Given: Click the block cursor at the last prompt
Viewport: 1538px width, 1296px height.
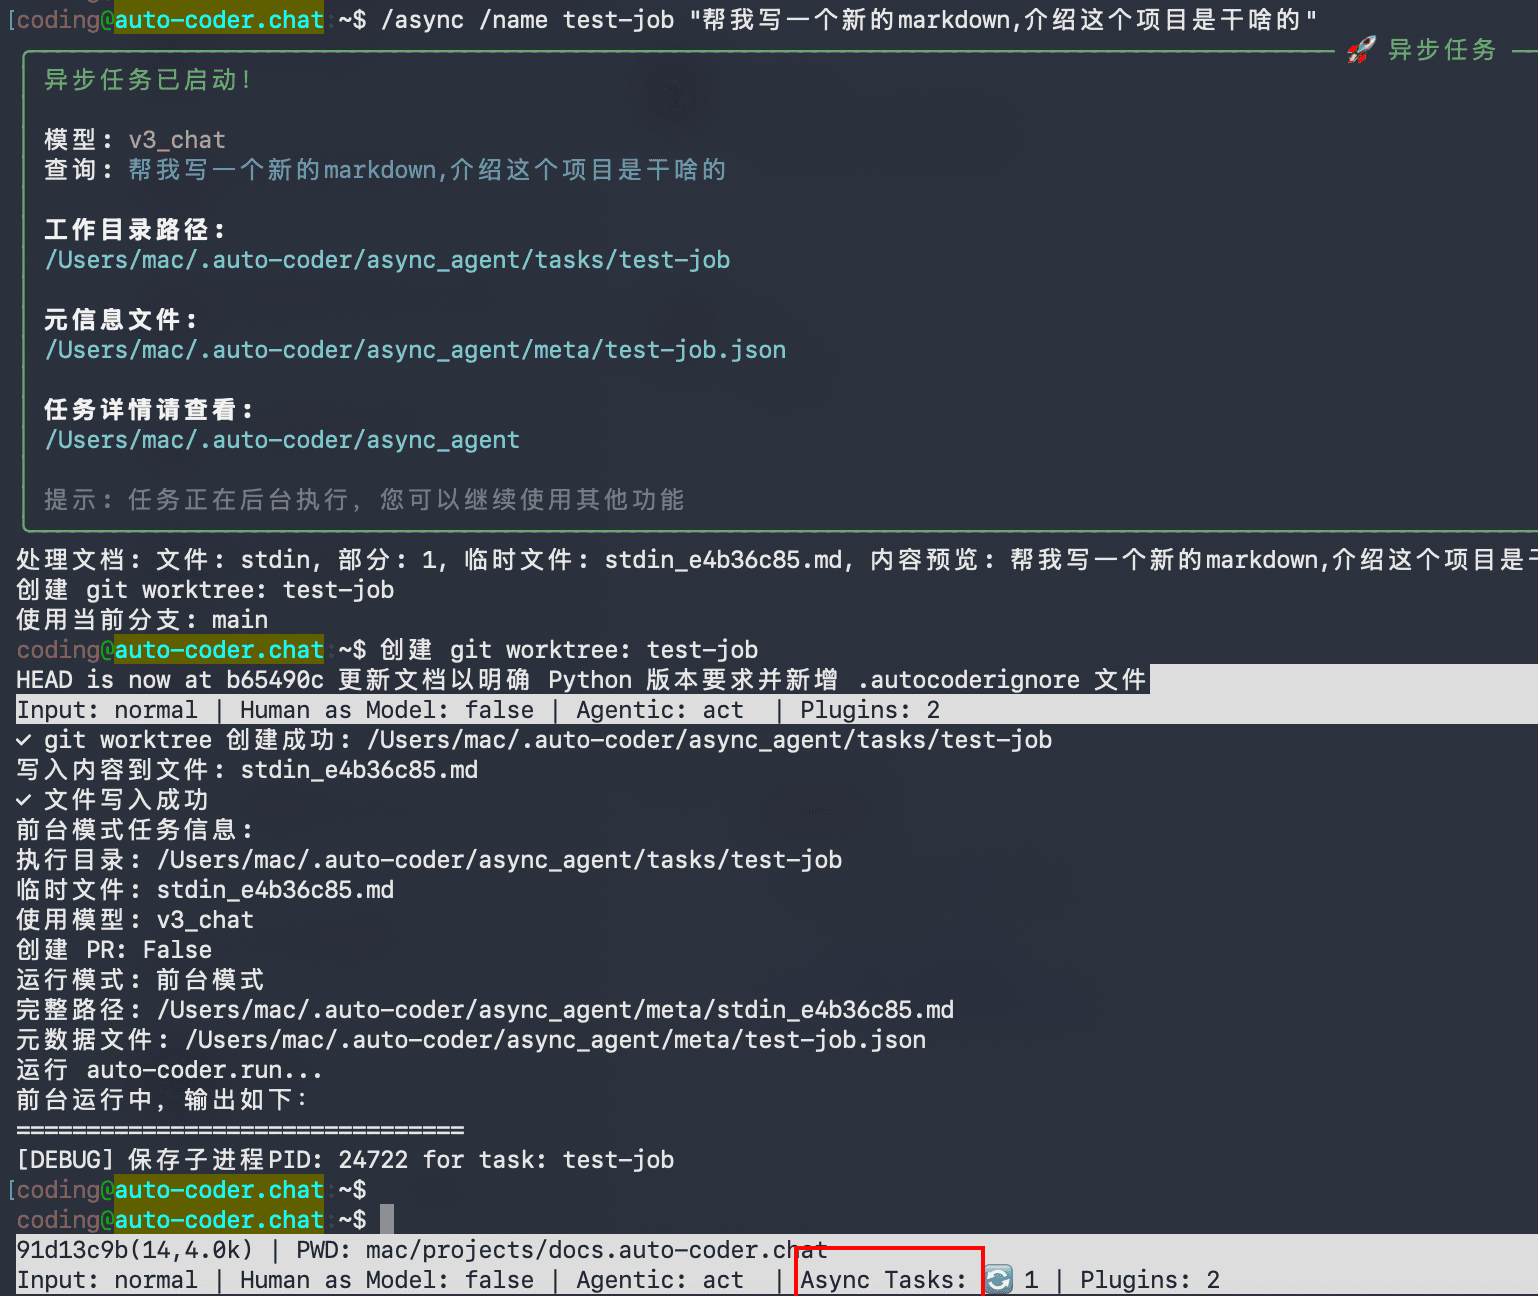Looking at the screenshot, I should point(387,1220).
